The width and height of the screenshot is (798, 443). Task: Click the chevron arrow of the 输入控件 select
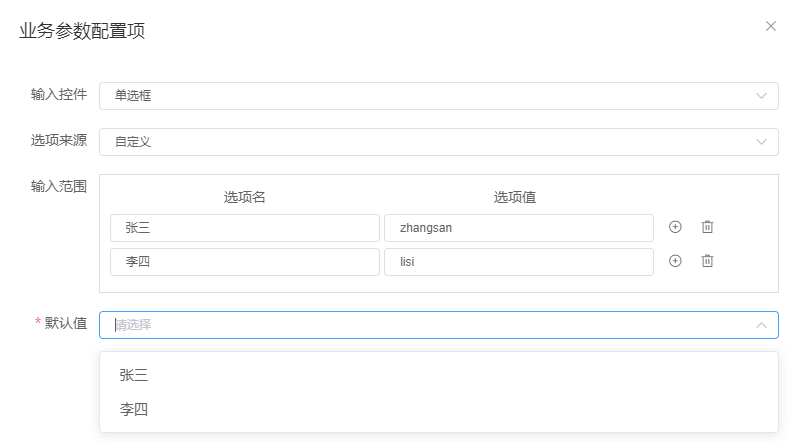(761, 96)
